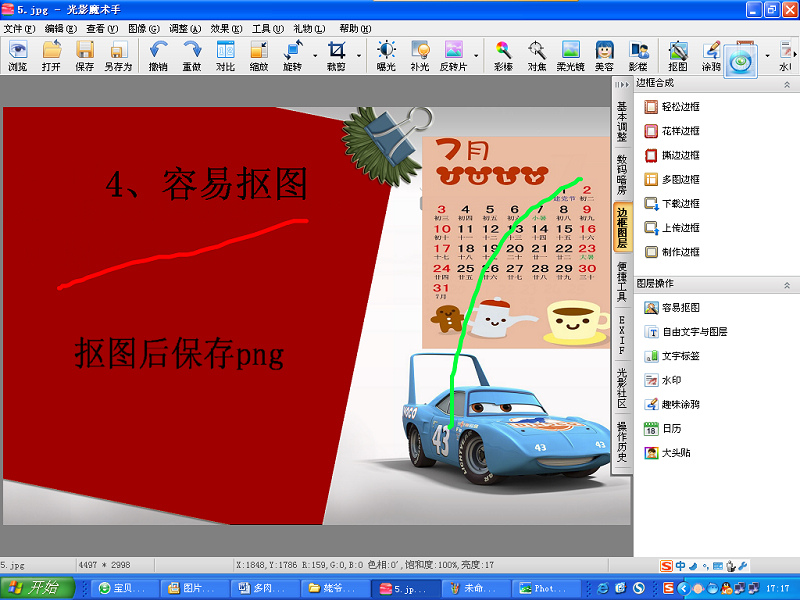This screenshot has width=800, height=600.
Task: Open the 帮助 menu
Action: point(355,29)
